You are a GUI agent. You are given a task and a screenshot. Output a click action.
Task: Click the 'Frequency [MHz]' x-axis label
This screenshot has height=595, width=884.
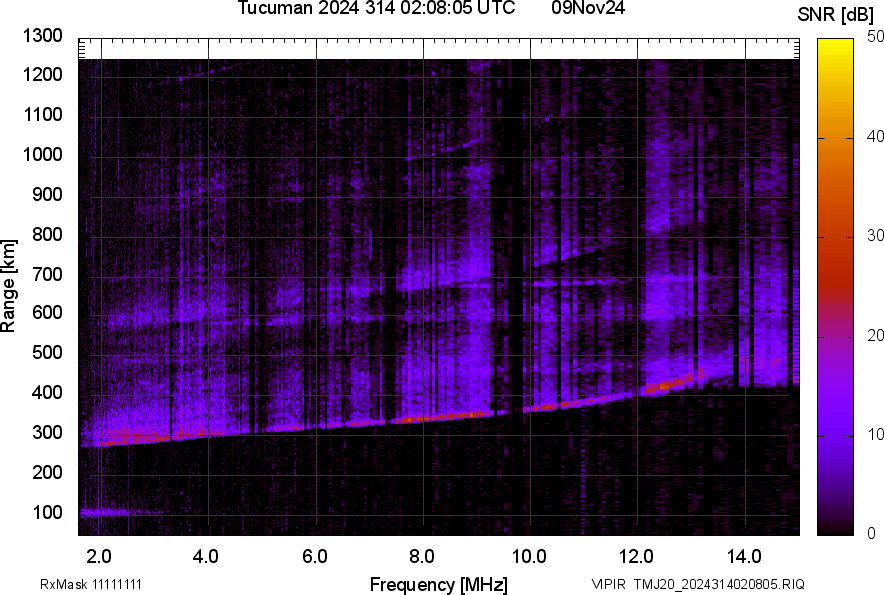[438, 584]
